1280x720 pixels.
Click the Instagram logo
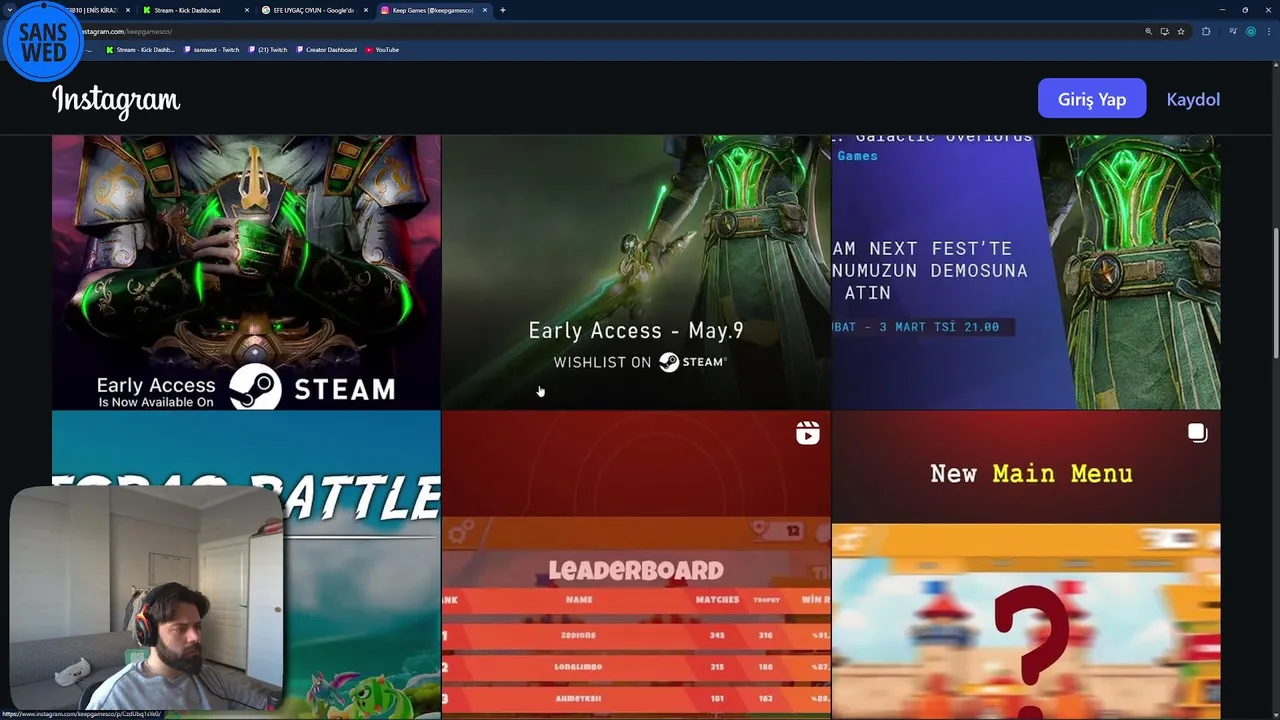pyautogui.click(x=116, y=100)
